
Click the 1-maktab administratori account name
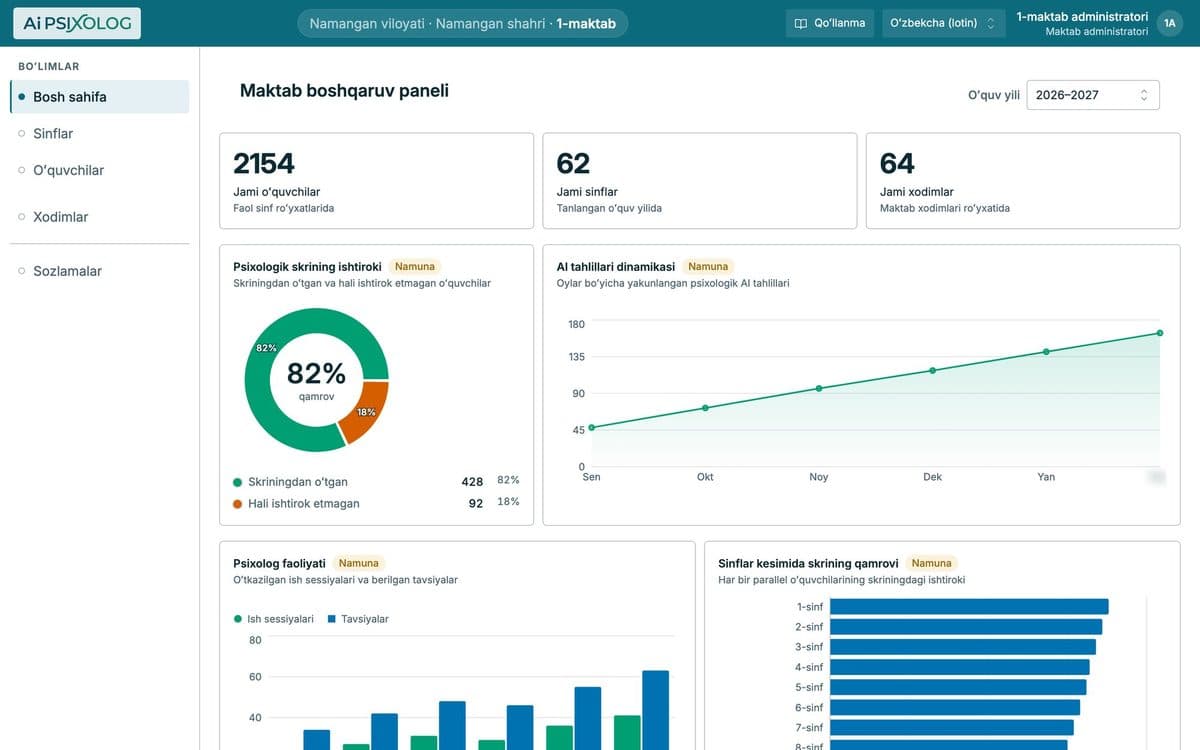click(x=1082, y=16)
